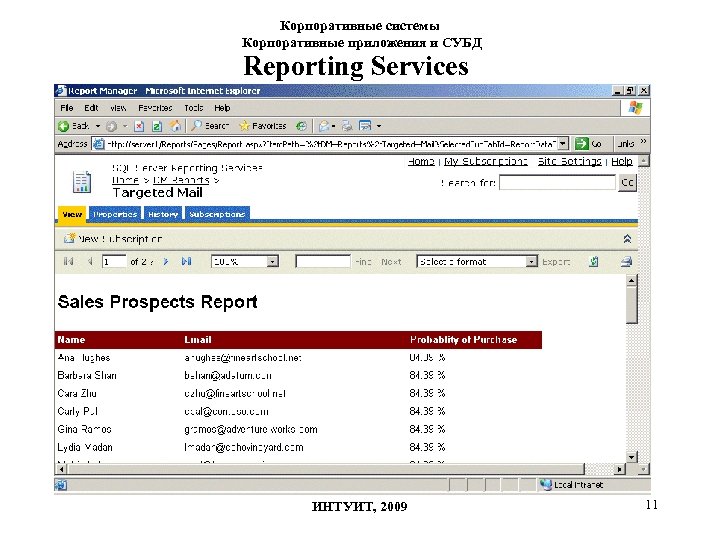Open the Select a format dropdown
This screenshot has width=720, height=540.
531,262
